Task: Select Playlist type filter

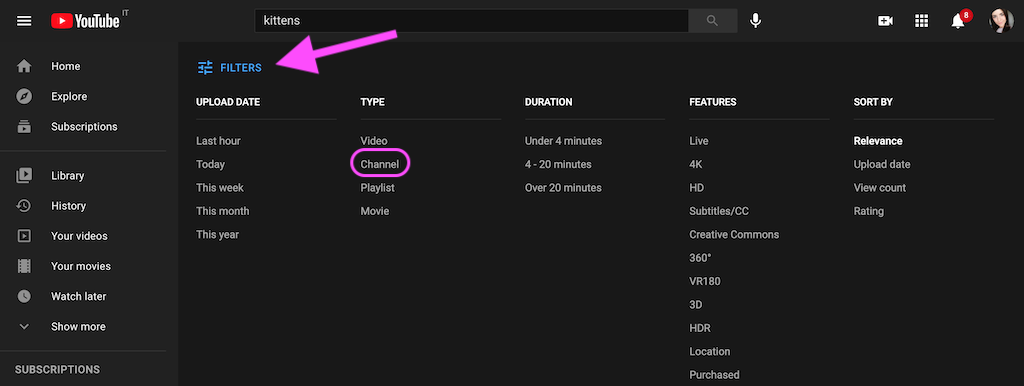Action: [x=377, y=188]
